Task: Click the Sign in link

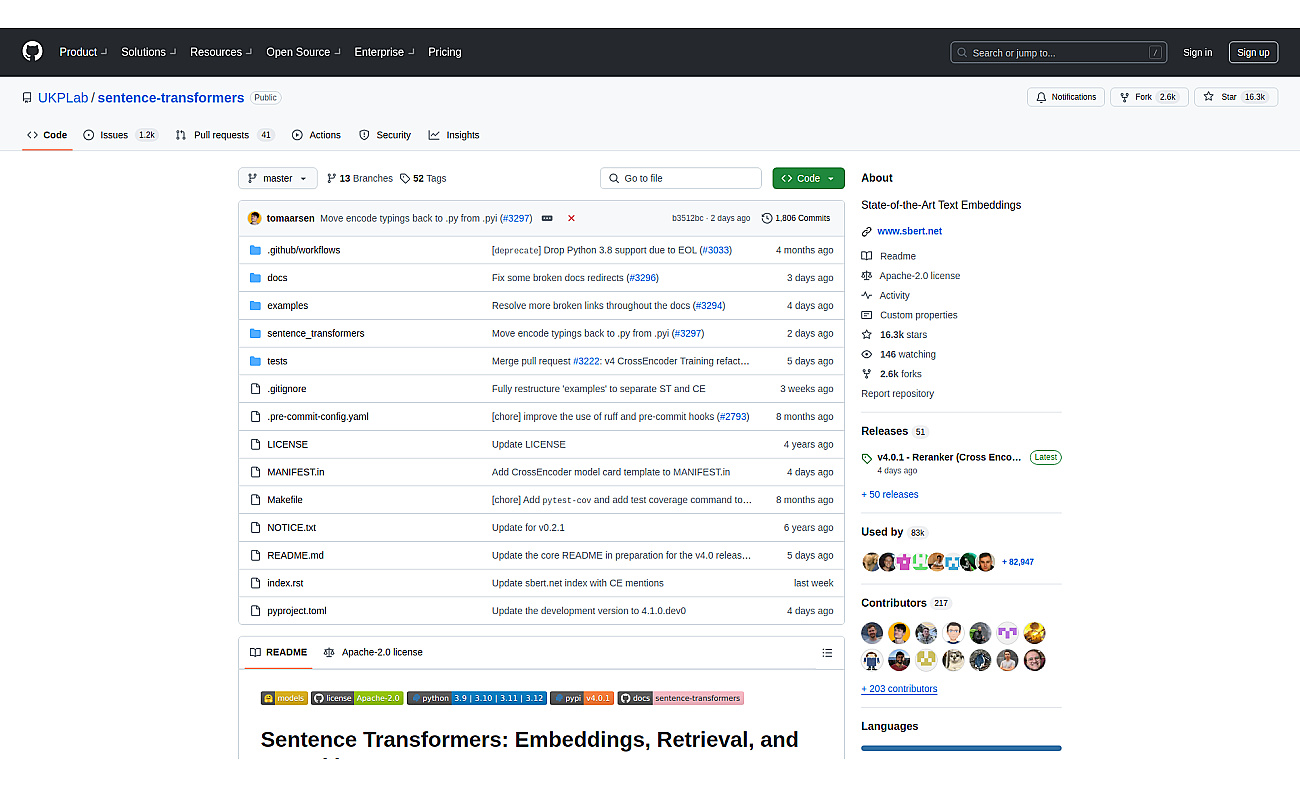Action: (1197, 53)
